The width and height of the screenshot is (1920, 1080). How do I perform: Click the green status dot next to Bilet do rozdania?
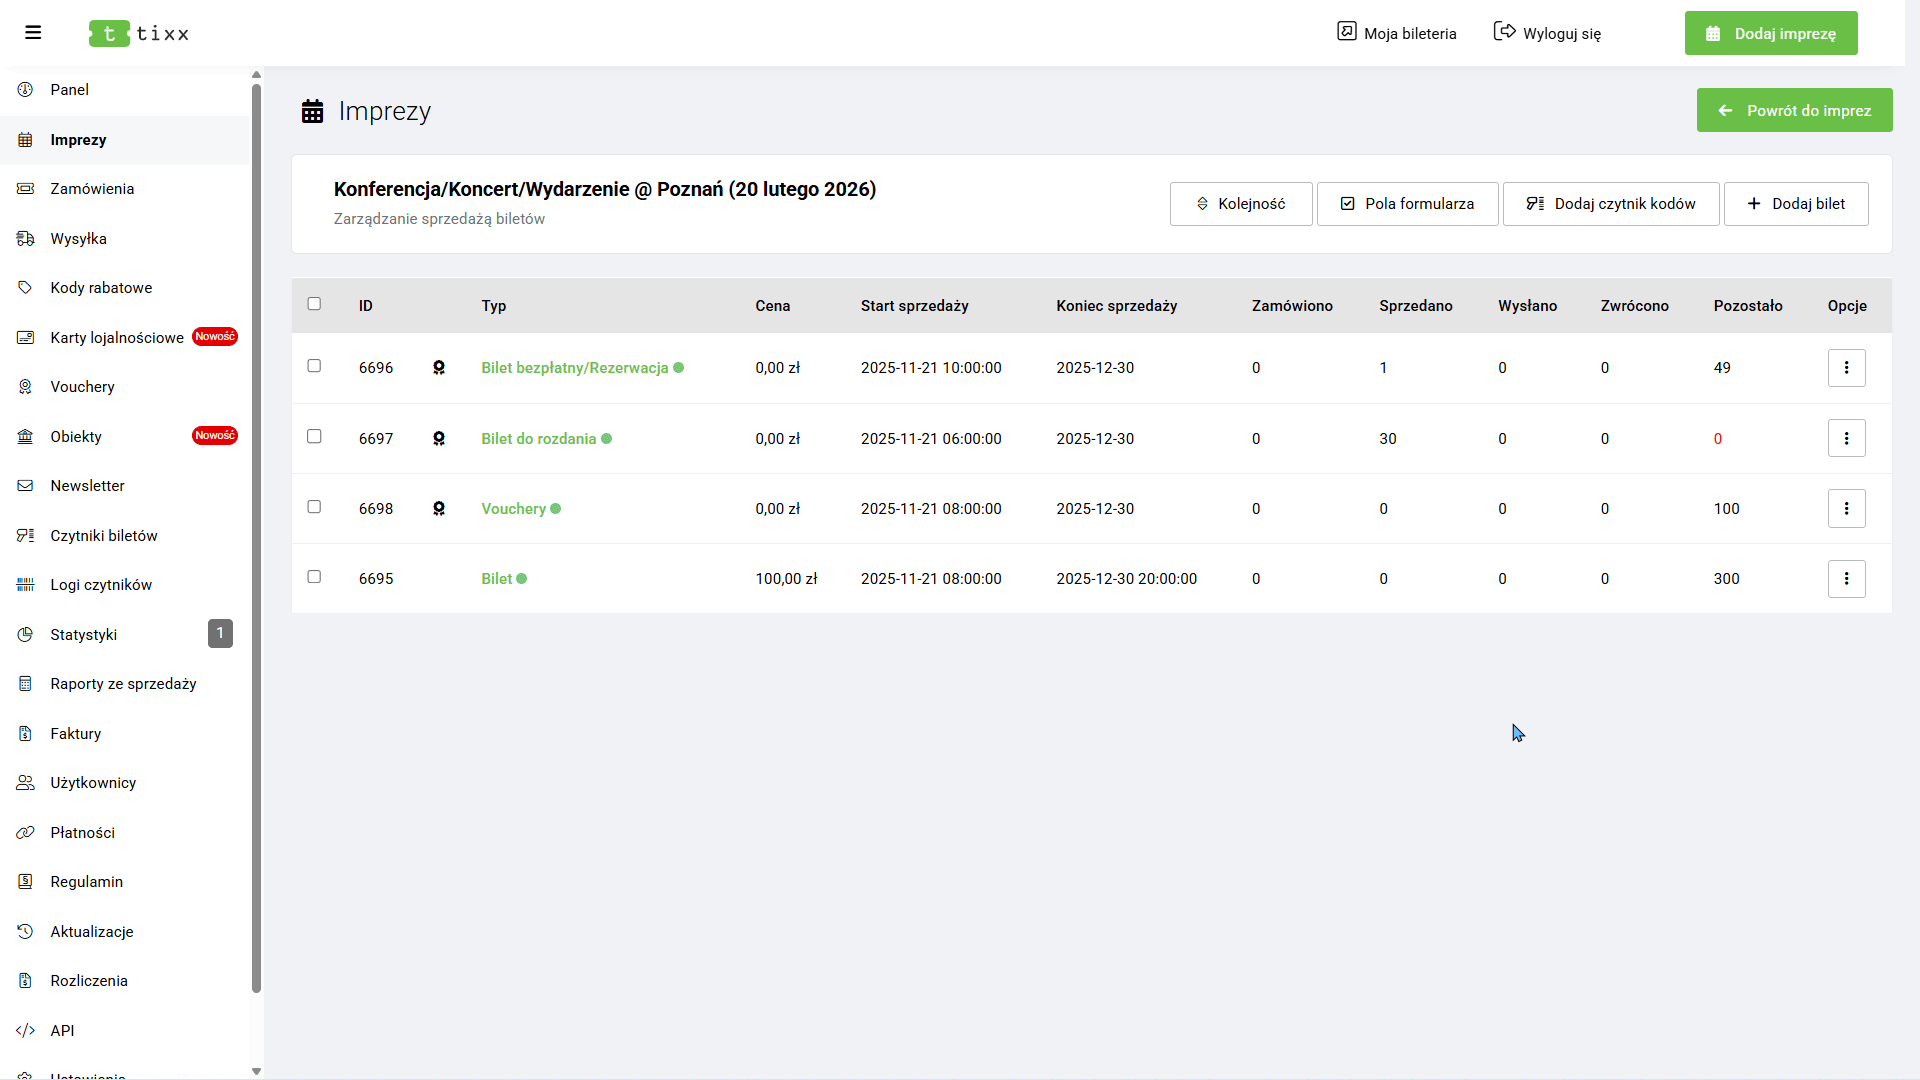coord(607,439)
